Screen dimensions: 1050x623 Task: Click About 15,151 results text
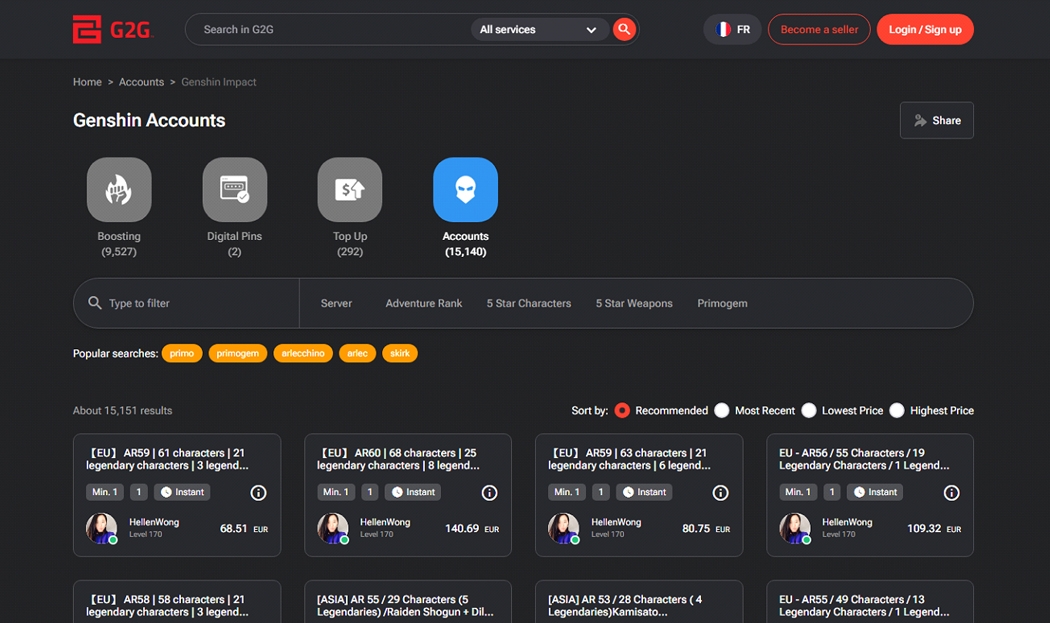[x=123, y=411]
